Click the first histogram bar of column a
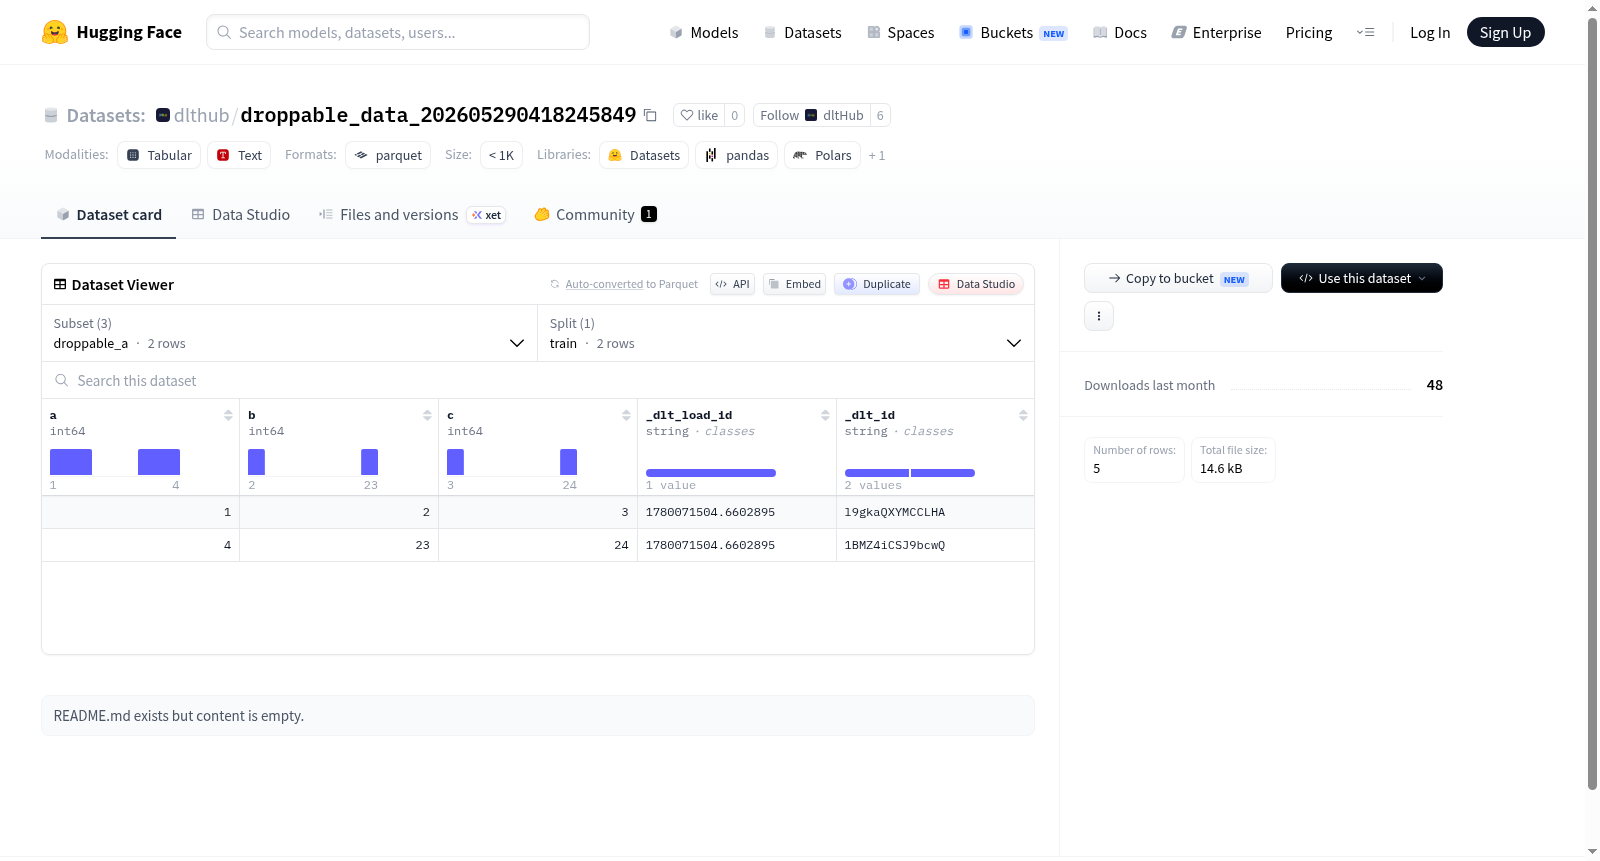 (71, 462)
